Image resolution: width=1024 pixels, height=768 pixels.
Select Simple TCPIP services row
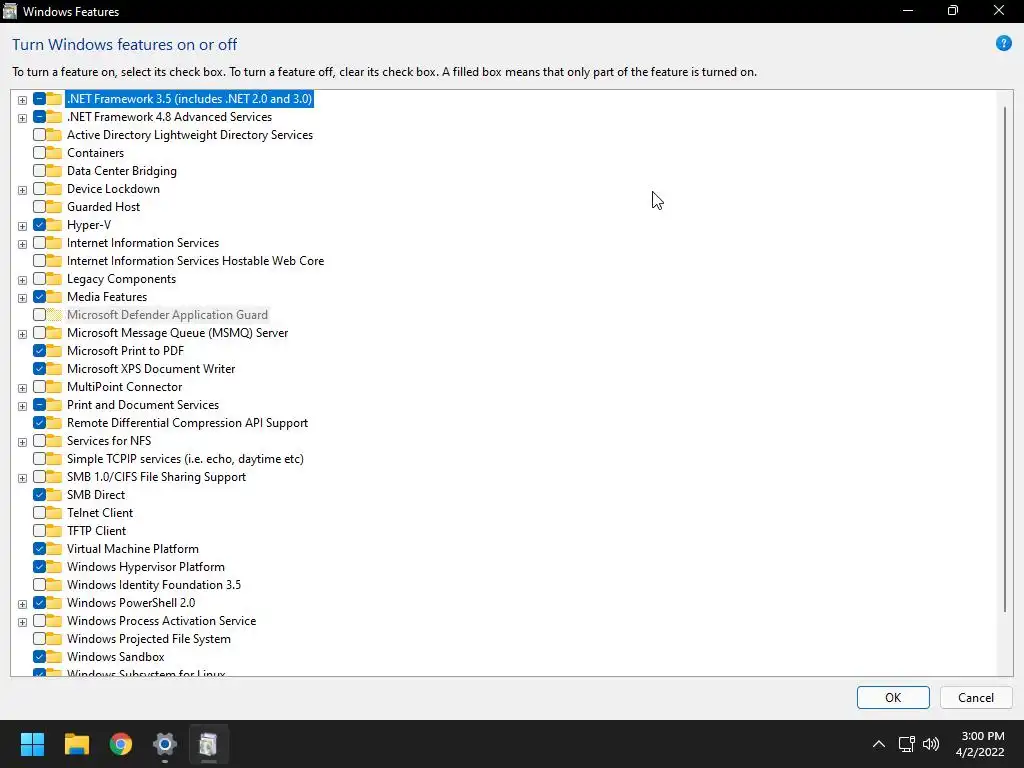185,459
